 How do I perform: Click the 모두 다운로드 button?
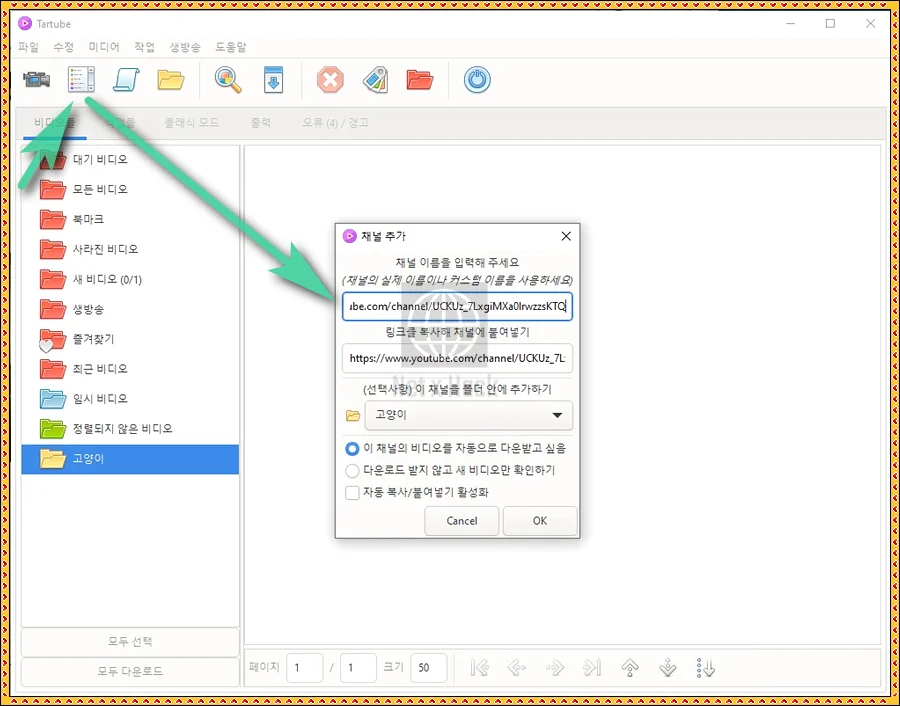130,671
